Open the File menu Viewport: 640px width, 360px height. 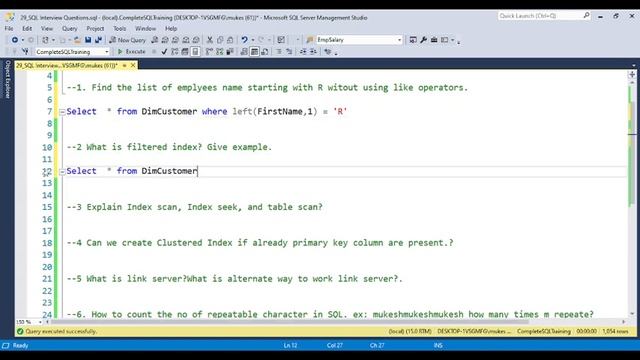point(9,29)
